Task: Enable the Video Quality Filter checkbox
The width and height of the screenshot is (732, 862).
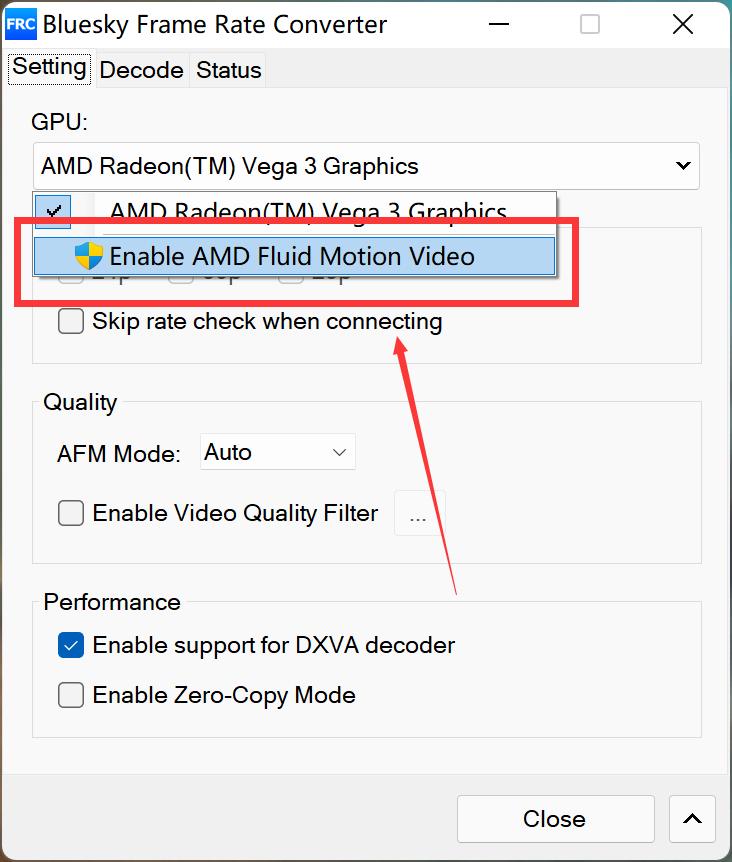Action: point(71,513)
